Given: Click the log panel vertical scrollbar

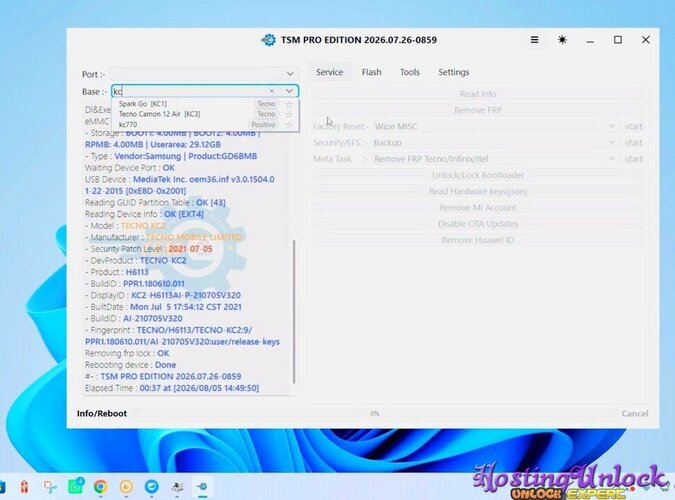Looking at the screenshot, I should tap(294, 312).
